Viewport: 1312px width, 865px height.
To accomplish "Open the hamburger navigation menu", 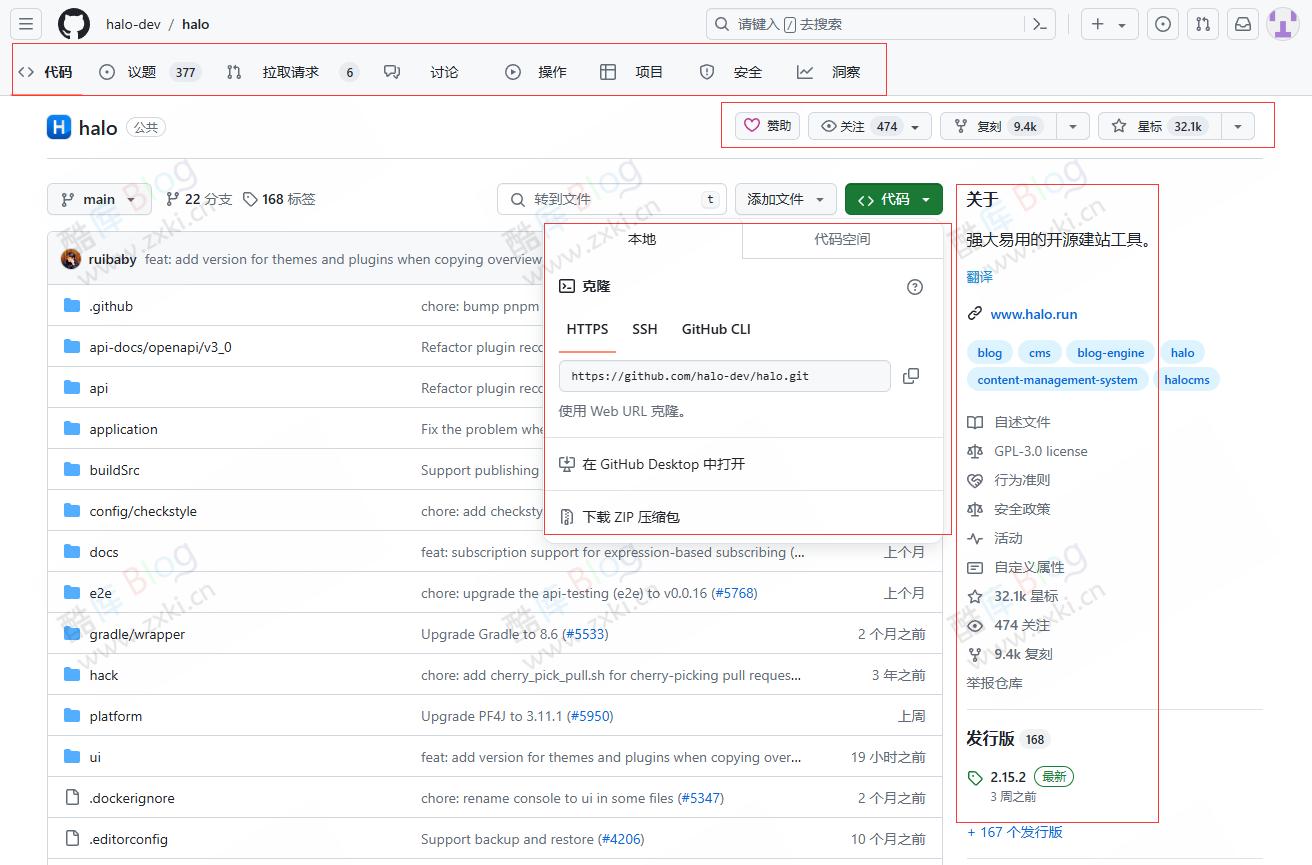I will [x=25, y=23].
